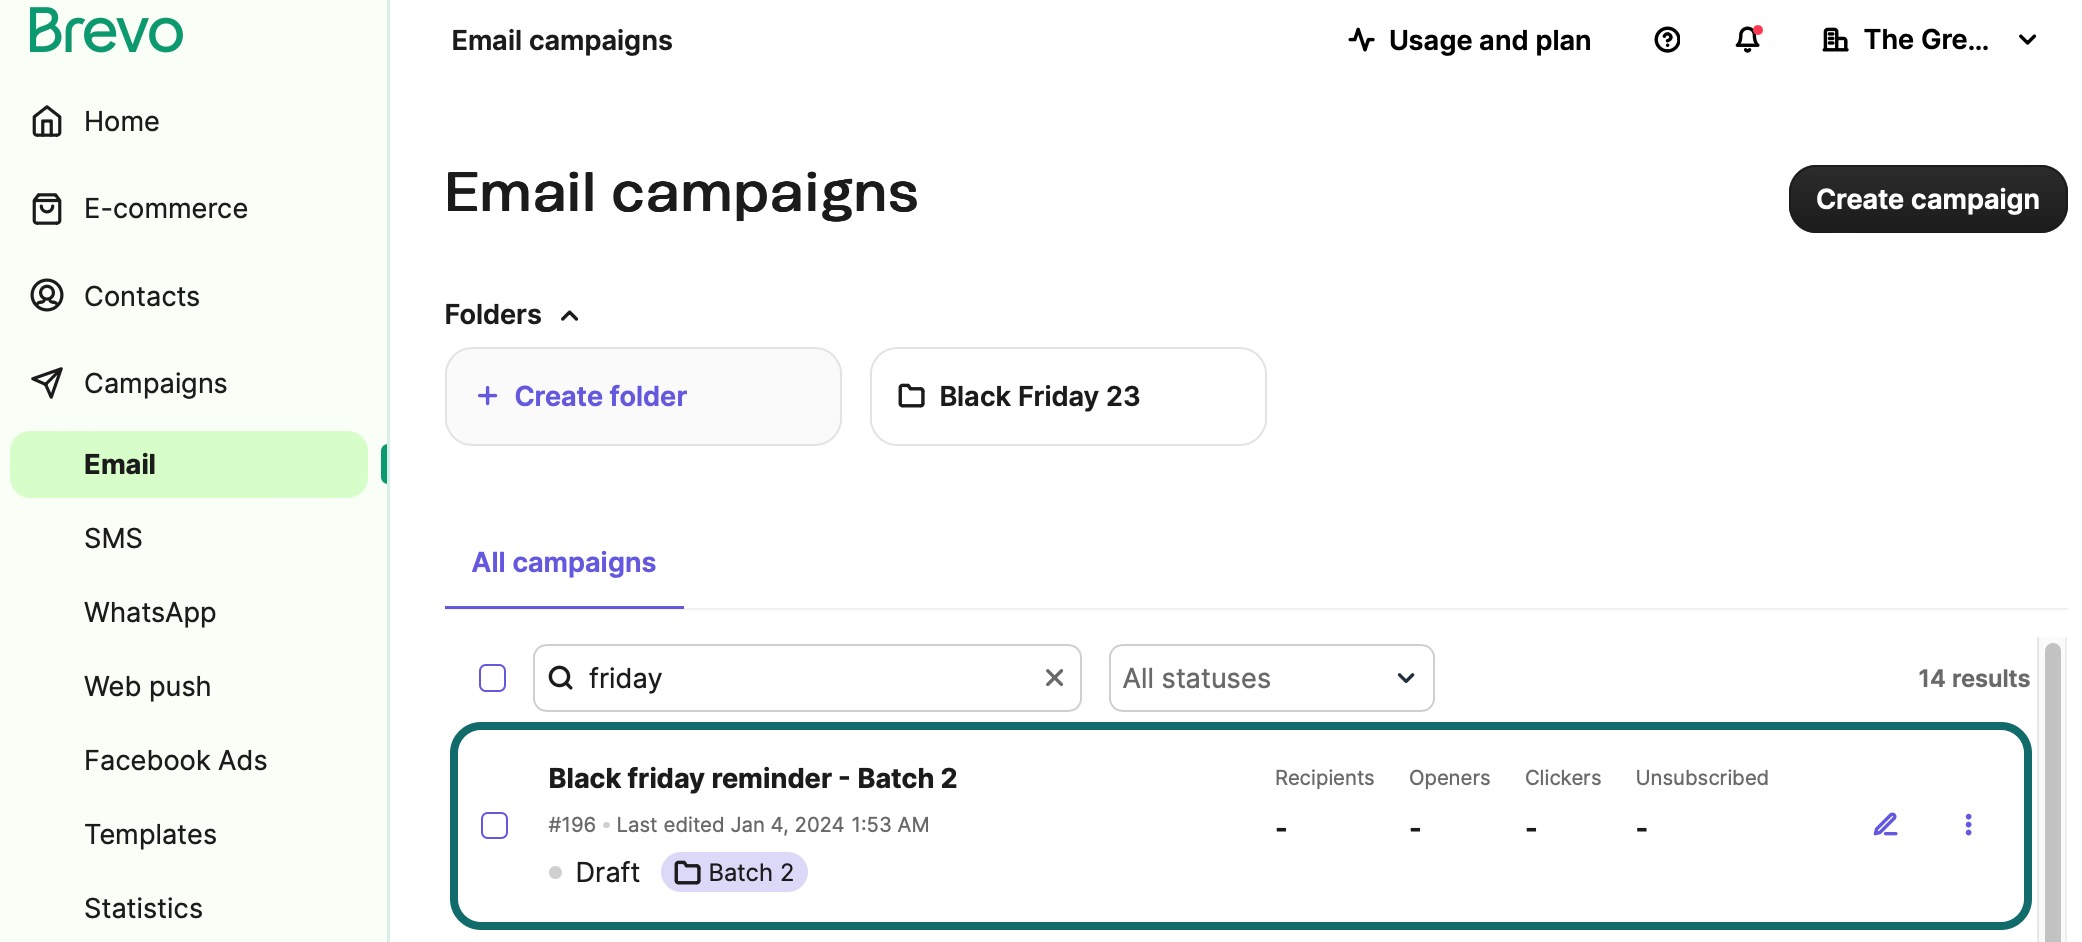
Task: Click the Campaigns paper-plane icon
Action: [x=47, y=382]
